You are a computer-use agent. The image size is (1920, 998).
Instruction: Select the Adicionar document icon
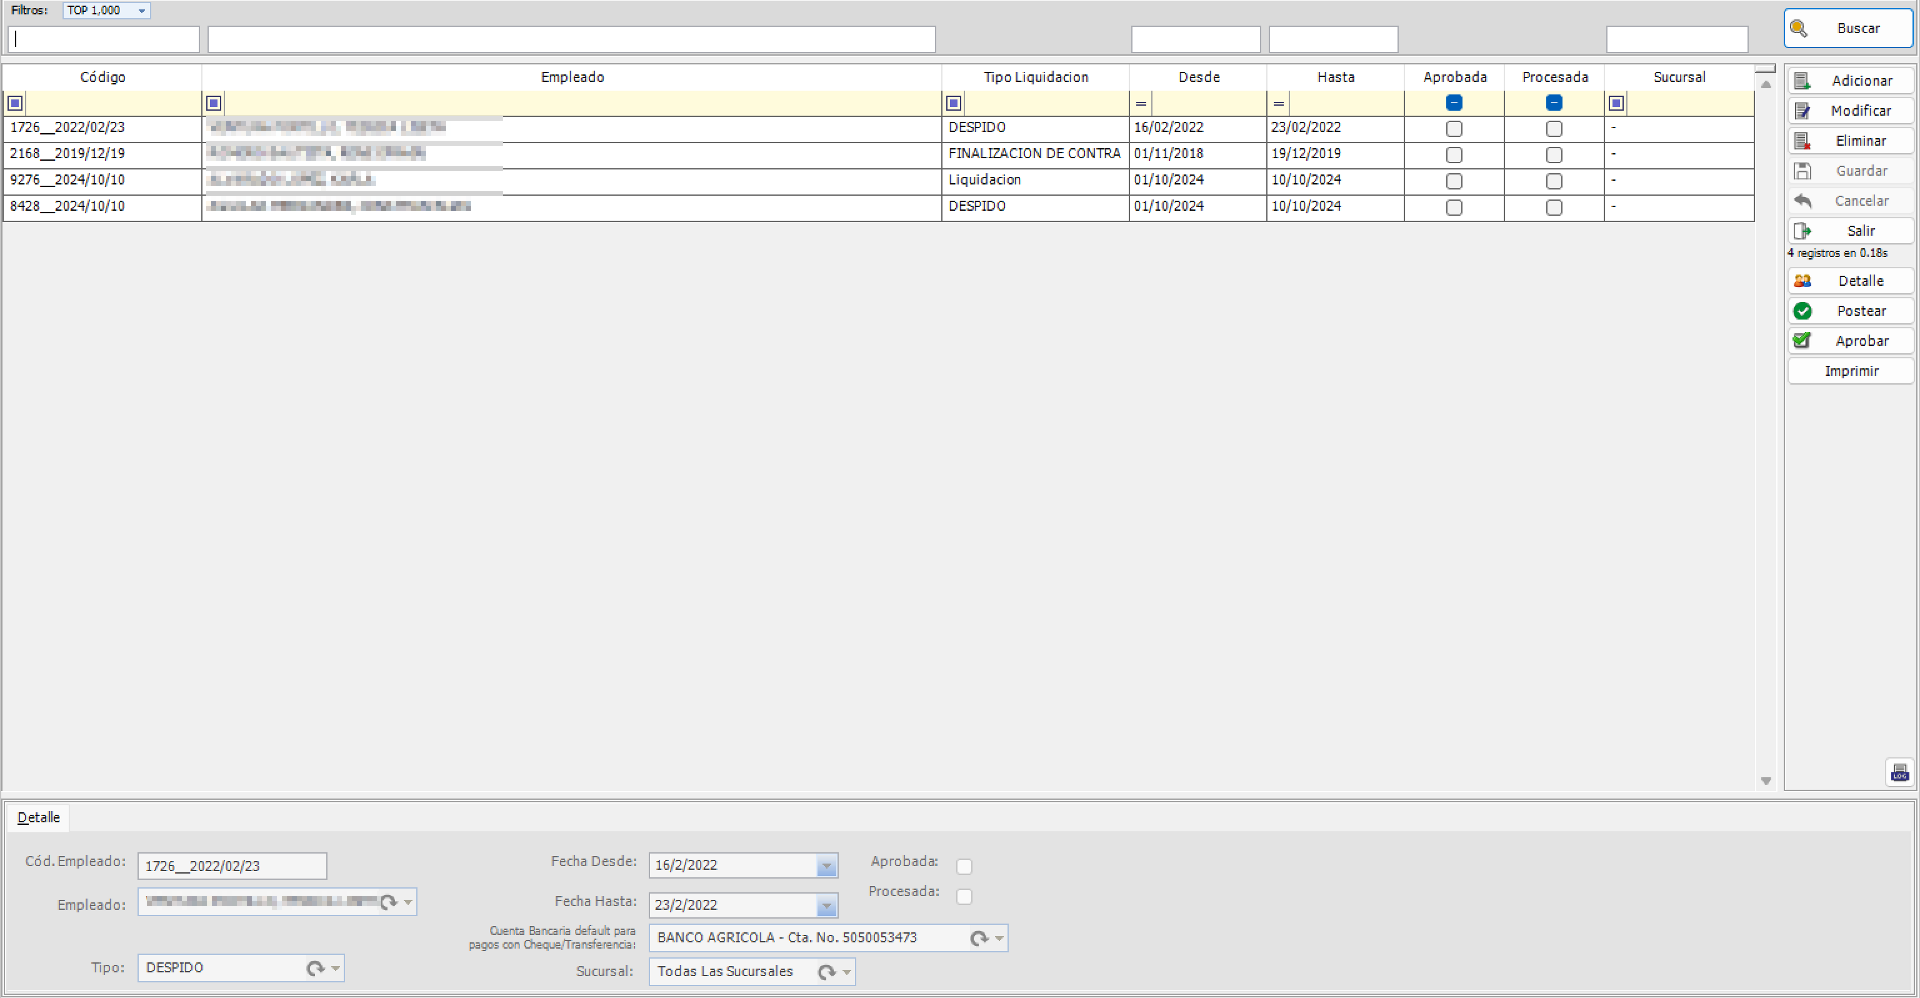click(x=1804, y=80)
